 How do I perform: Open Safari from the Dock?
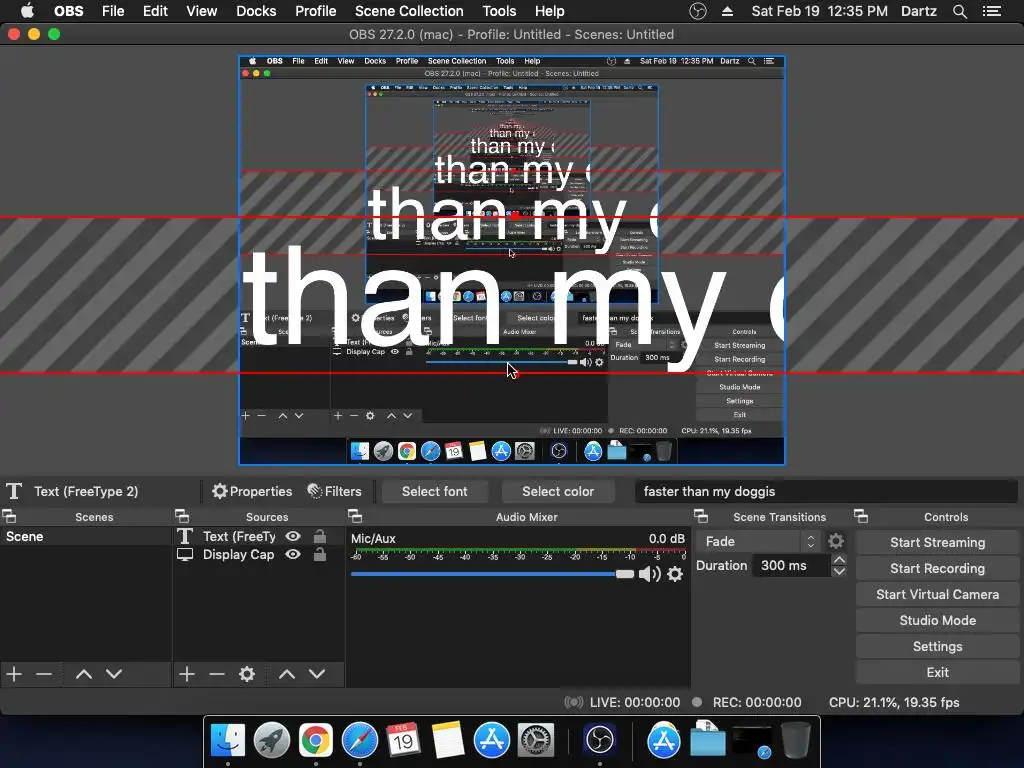point(360,740)
